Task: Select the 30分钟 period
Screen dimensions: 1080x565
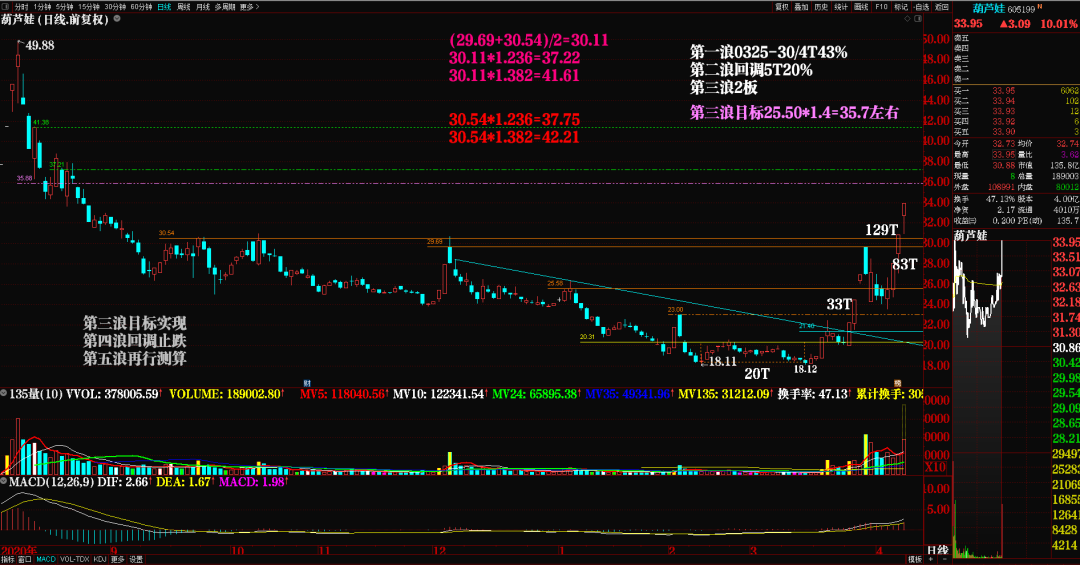Action: 115,7
